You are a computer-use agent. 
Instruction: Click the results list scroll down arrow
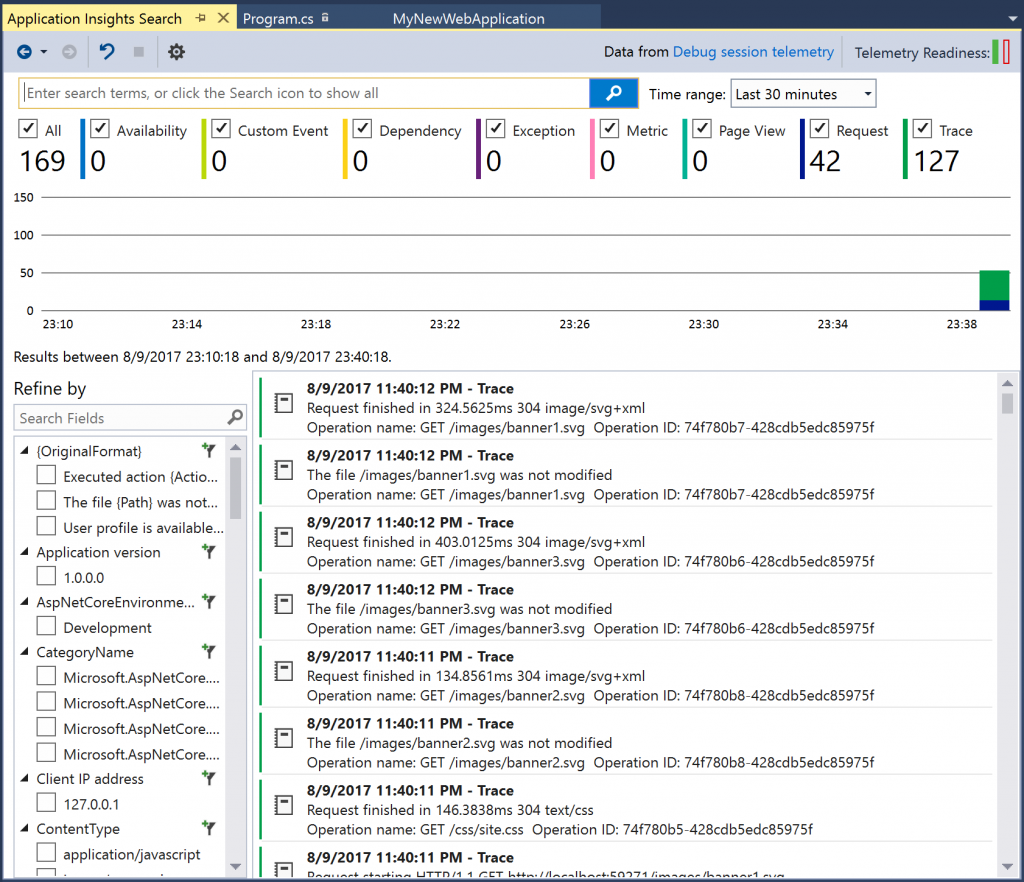pyautogui.click(x=1008, y=866)
